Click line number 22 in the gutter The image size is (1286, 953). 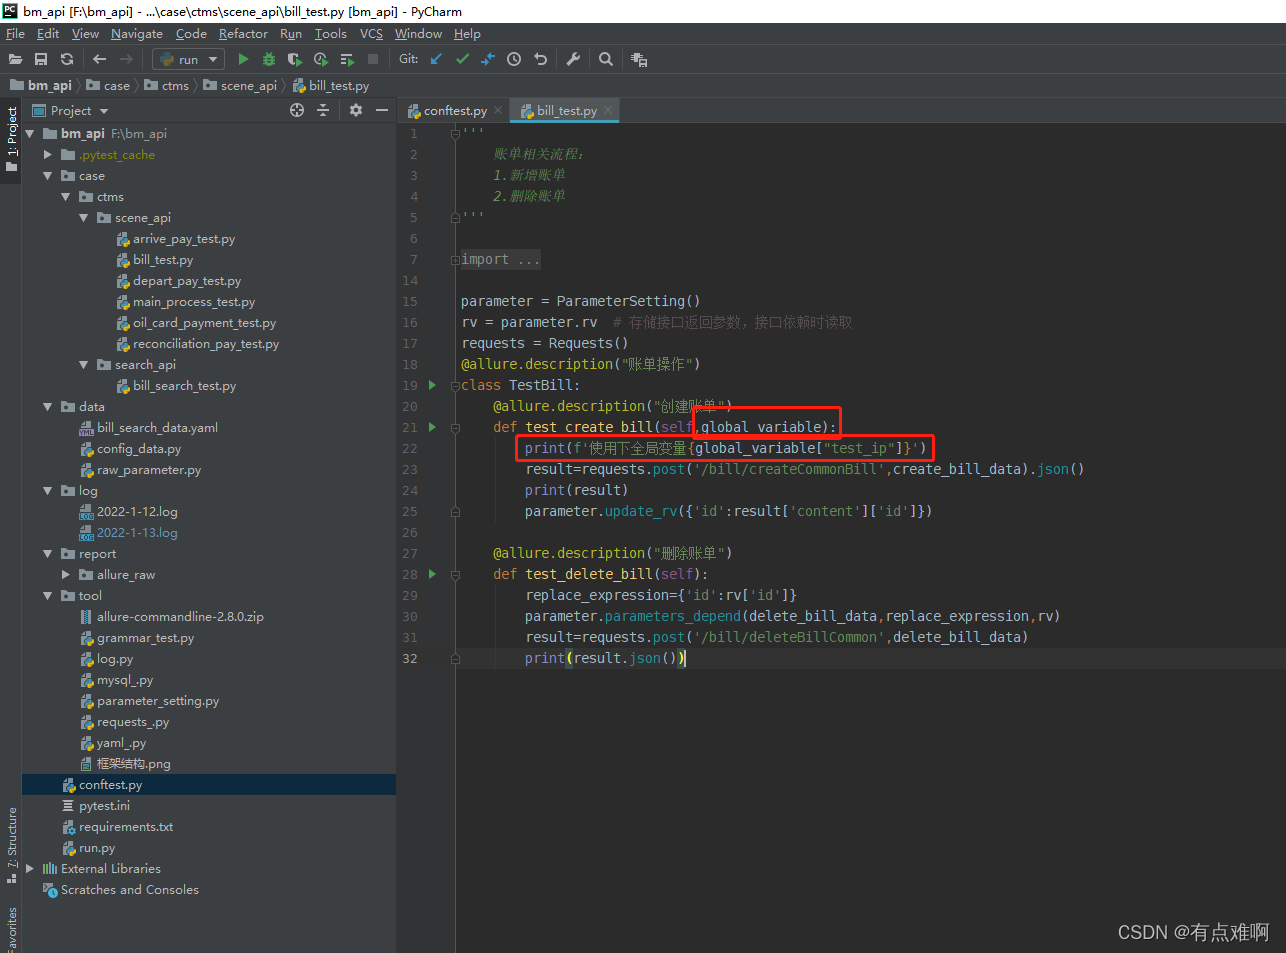[410, 448]
